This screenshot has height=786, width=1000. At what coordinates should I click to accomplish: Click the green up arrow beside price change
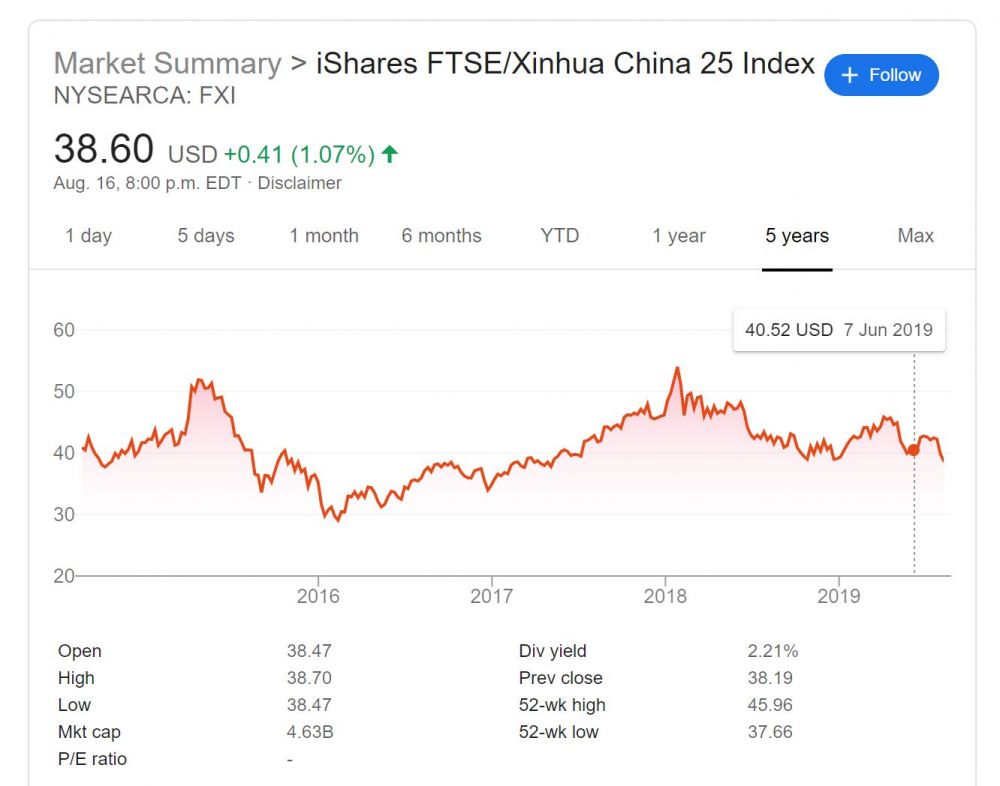390,154
